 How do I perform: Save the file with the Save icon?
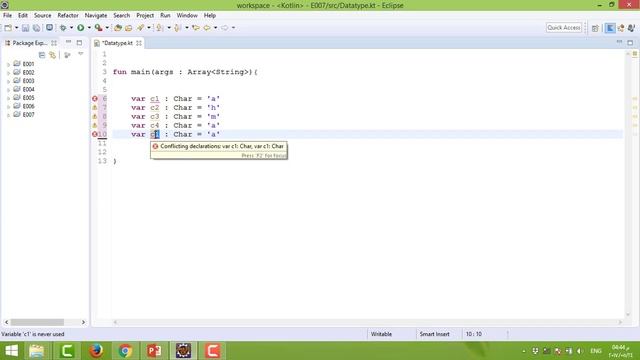(25, 28)
